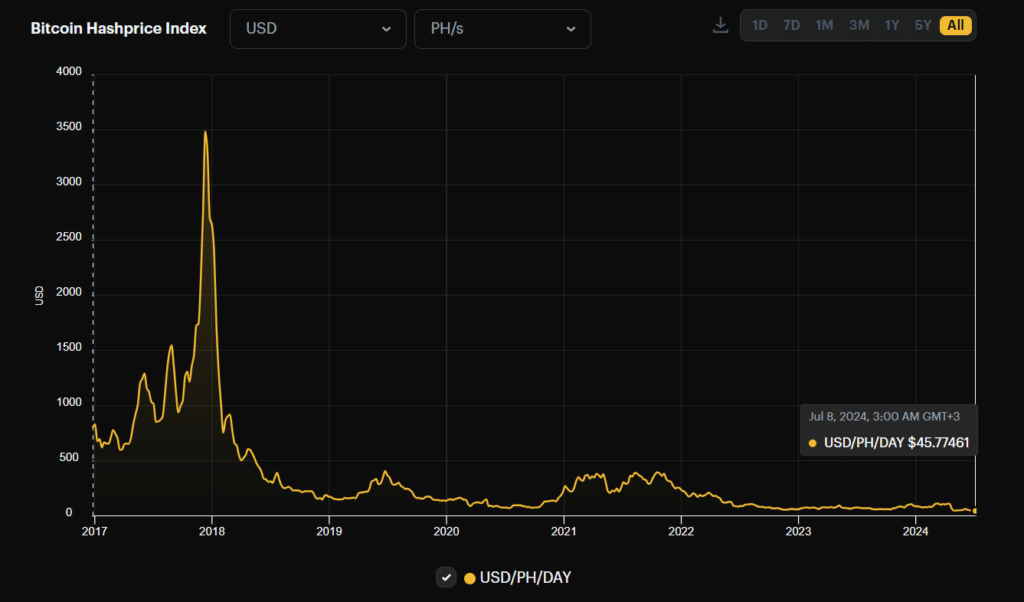Select the 7D time range
1024x602 pixels.
(792, 25)
